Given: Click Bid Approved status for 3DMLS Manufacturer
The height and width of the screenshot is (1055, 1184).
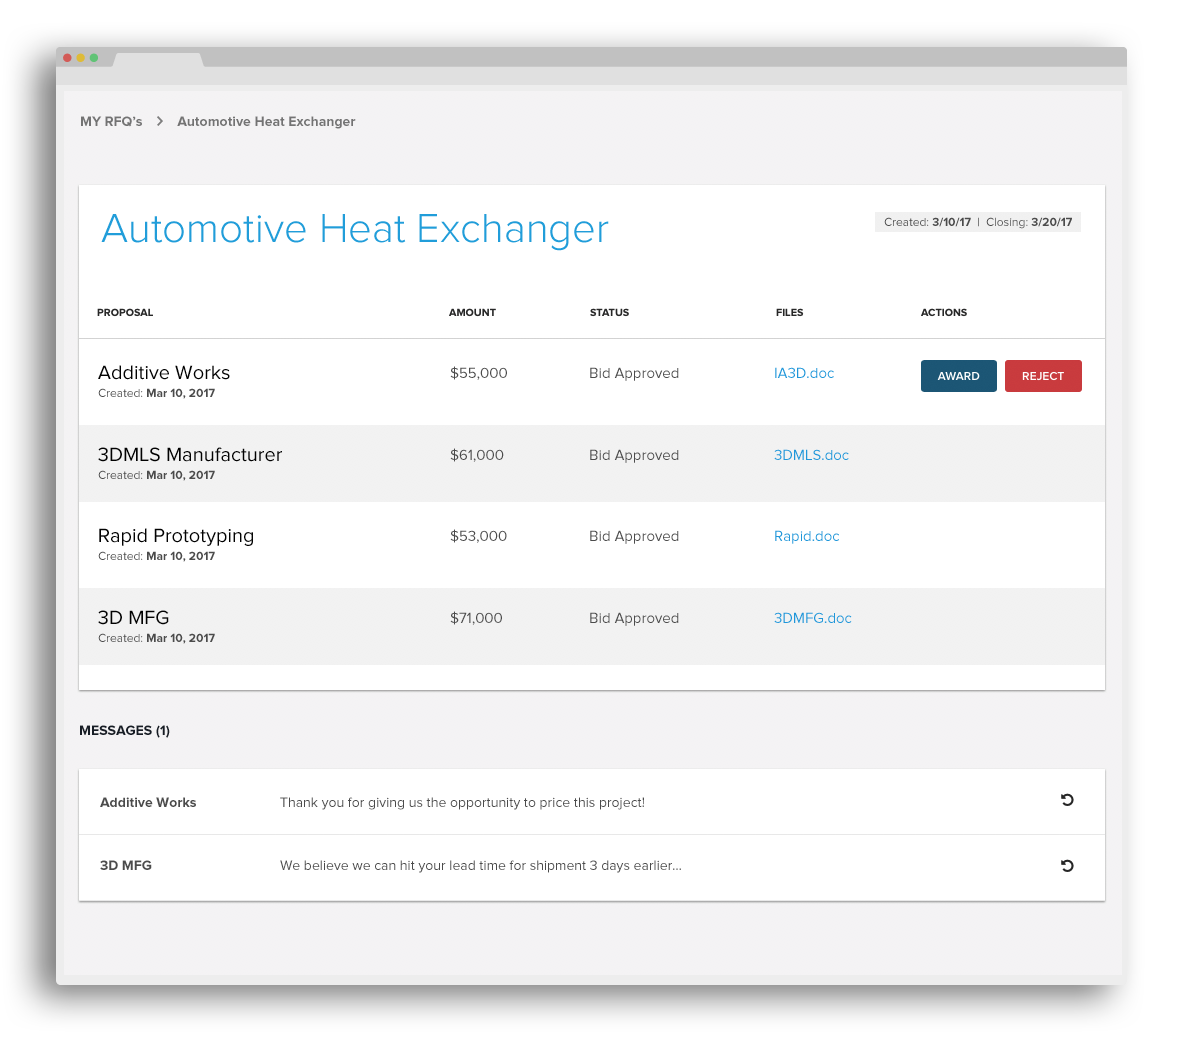Looking at the screenshot, I should click(x=634, y=455).
